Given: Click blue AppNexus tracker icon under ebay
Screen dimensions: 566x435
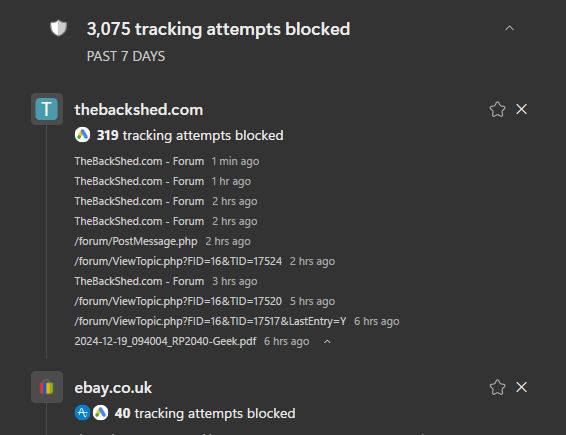Looking at the screenshot, I should 82,413.
